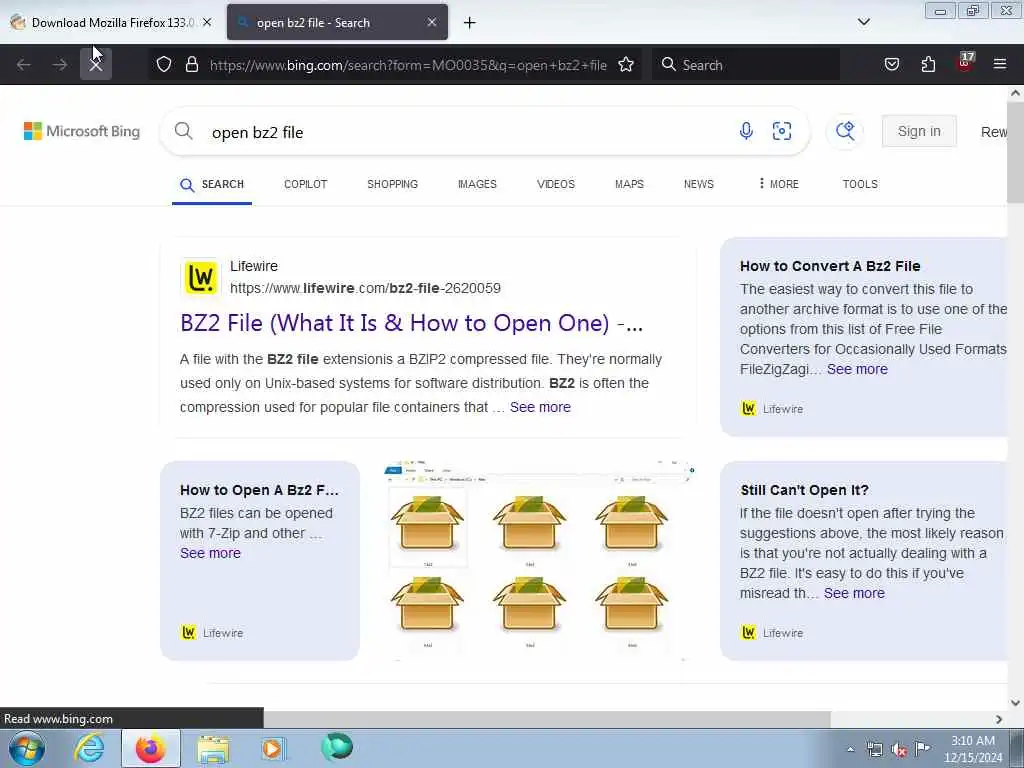Open Firefox hamburger application menu

click(1000, 64)
